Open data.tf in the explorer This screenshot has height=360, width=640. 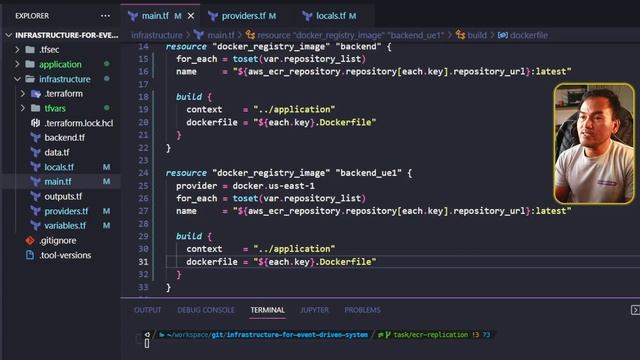click(x=56, y=152)
